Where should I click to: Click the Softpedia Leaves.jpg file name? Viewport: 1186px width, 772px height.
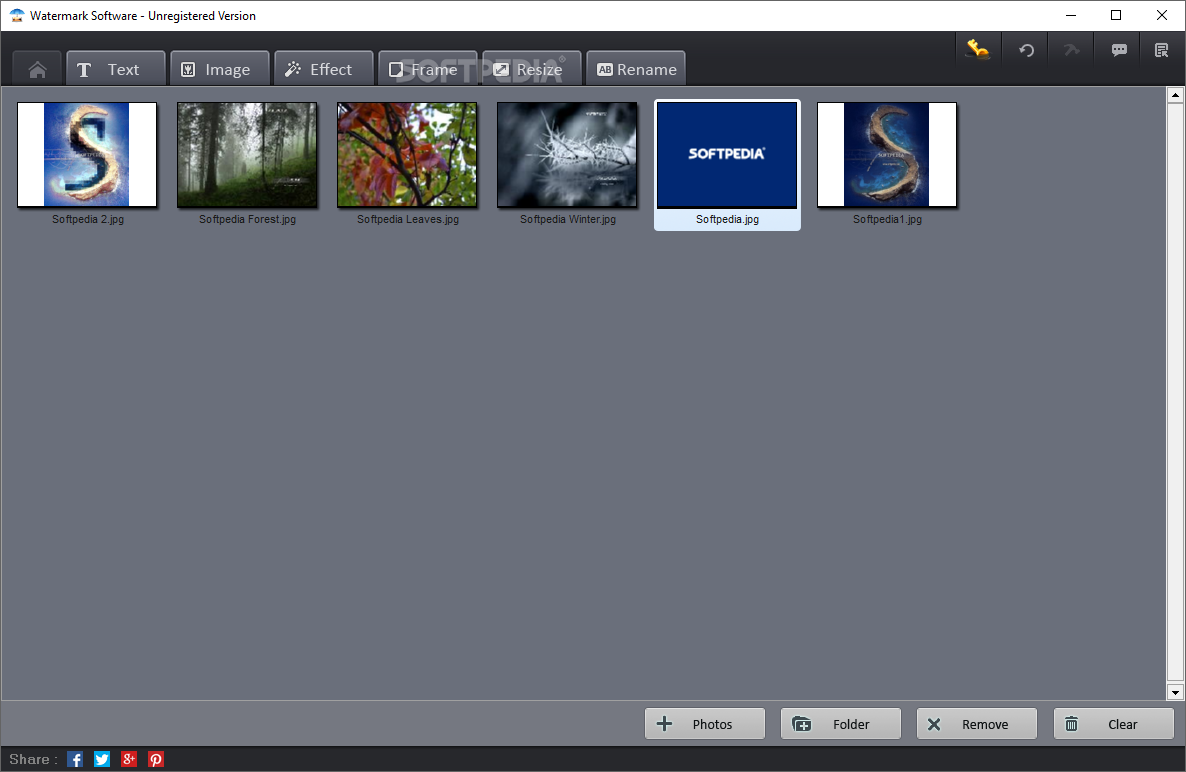pos(408,219)
